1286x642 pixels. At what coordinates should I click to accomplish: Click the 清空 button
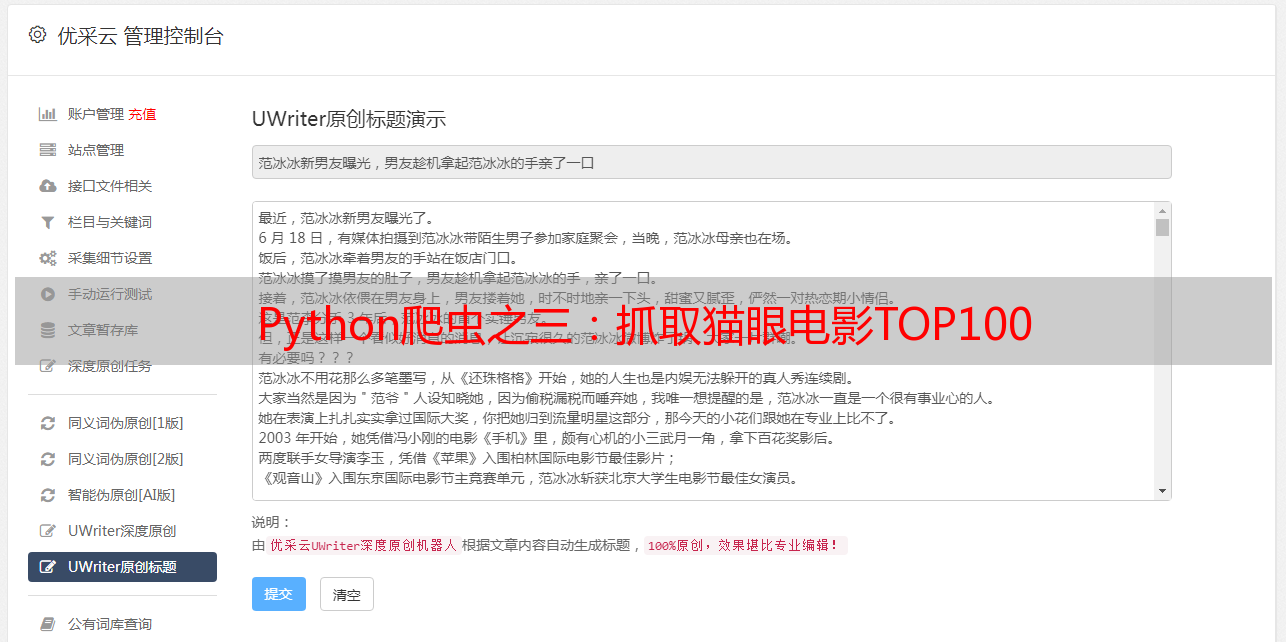(347, 594)
